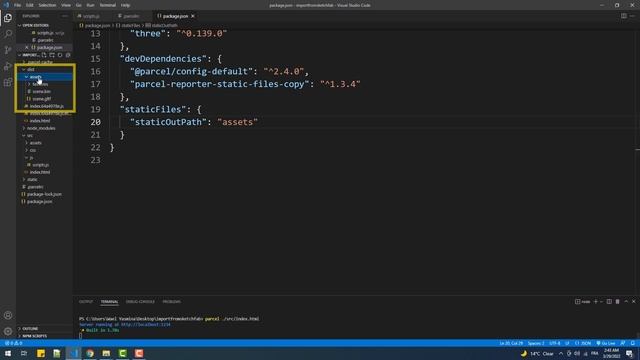The width and height of the screenshot is (640, 360).
Task: Switch to the PROBLEMS panel tab
Action: point(171,302)
